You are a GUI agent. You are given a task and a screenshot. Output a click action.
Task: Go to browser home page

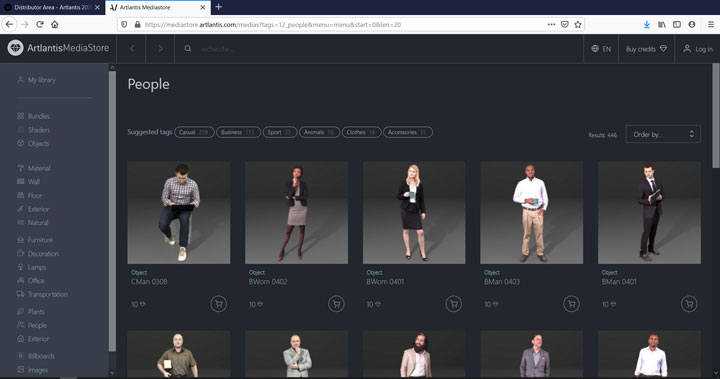pyautogui.click(x=55, y=24)
